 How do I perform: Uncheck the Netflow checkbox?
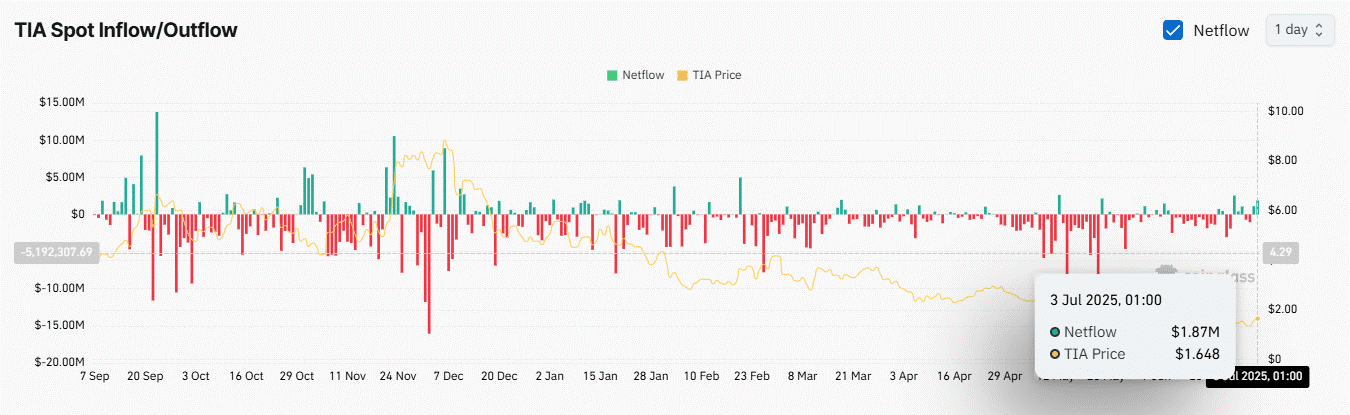pyautogui.click(x=1173, y=30)
